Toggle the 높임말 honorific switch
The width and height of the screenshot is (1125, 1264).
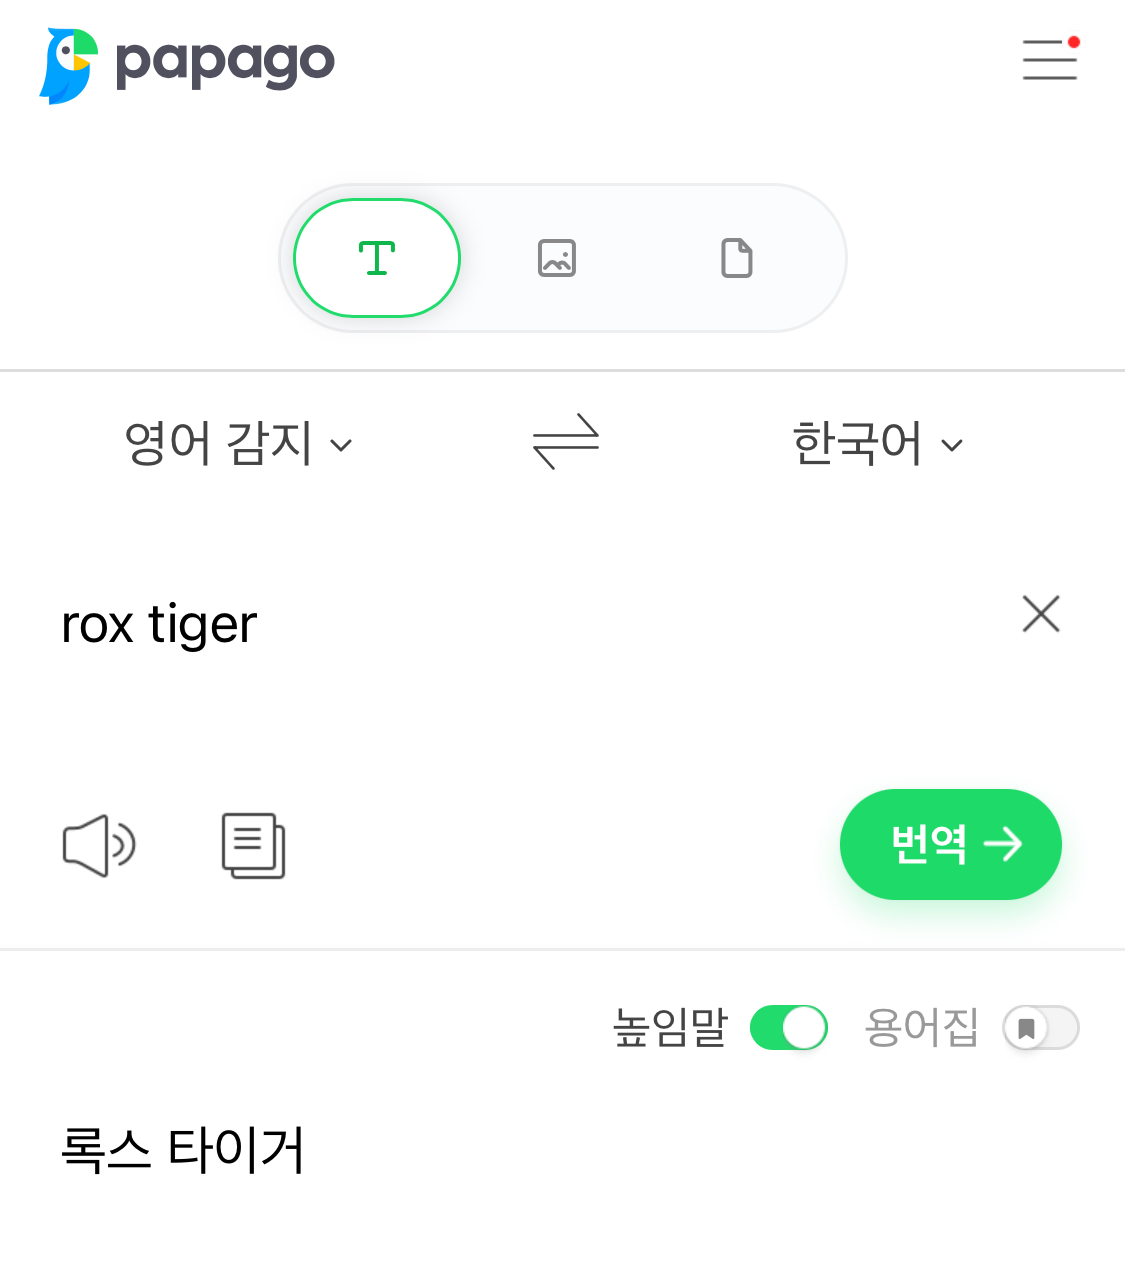[x=789, y=1028]
